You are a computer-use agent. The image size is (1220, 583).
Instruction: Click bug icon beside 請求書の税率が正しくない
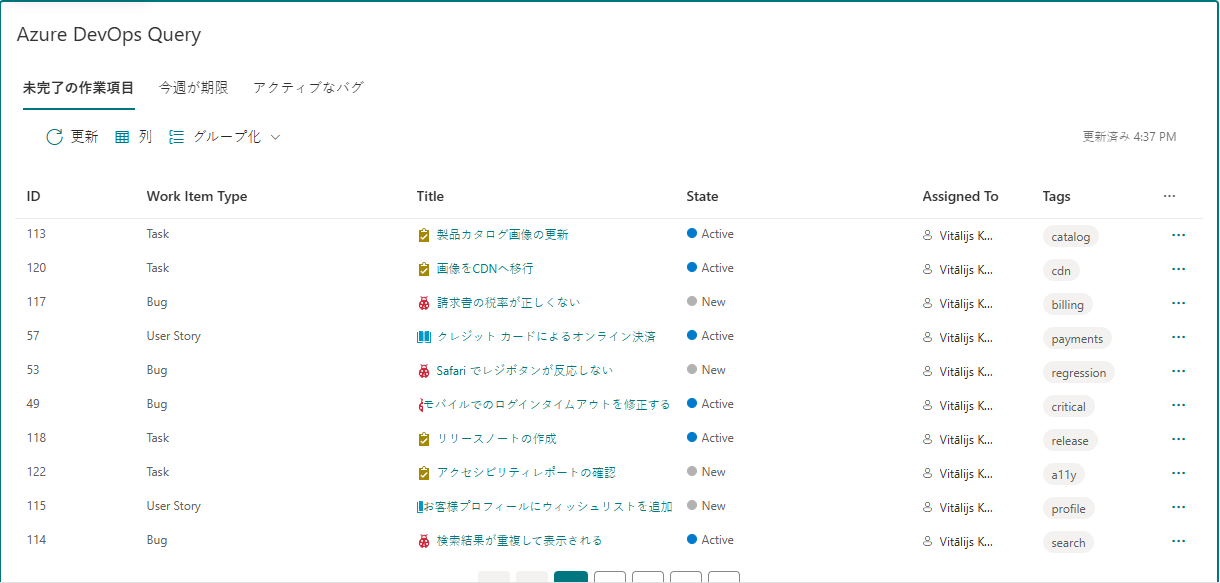[x=424, y=303]
